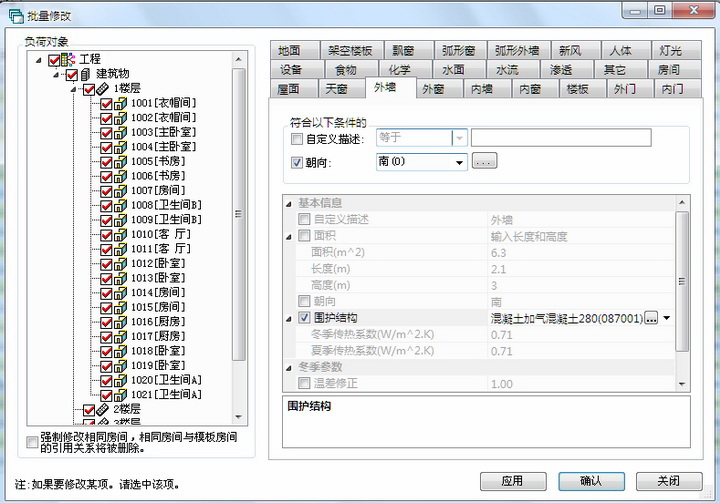720x503 pixels.
Task: Click room icon for 1005[书房]
Action: point(120,162)
